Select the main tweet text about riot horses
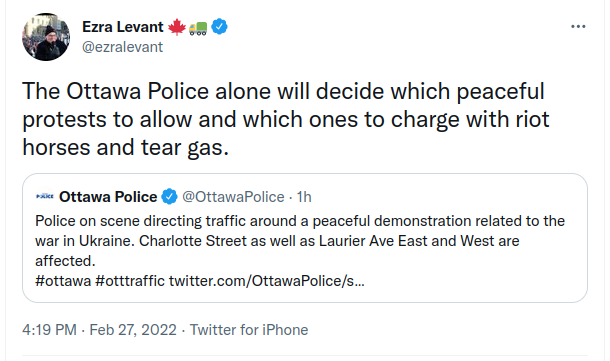The width and height of the screenshot is (610, 361). (x=286, y=119)
